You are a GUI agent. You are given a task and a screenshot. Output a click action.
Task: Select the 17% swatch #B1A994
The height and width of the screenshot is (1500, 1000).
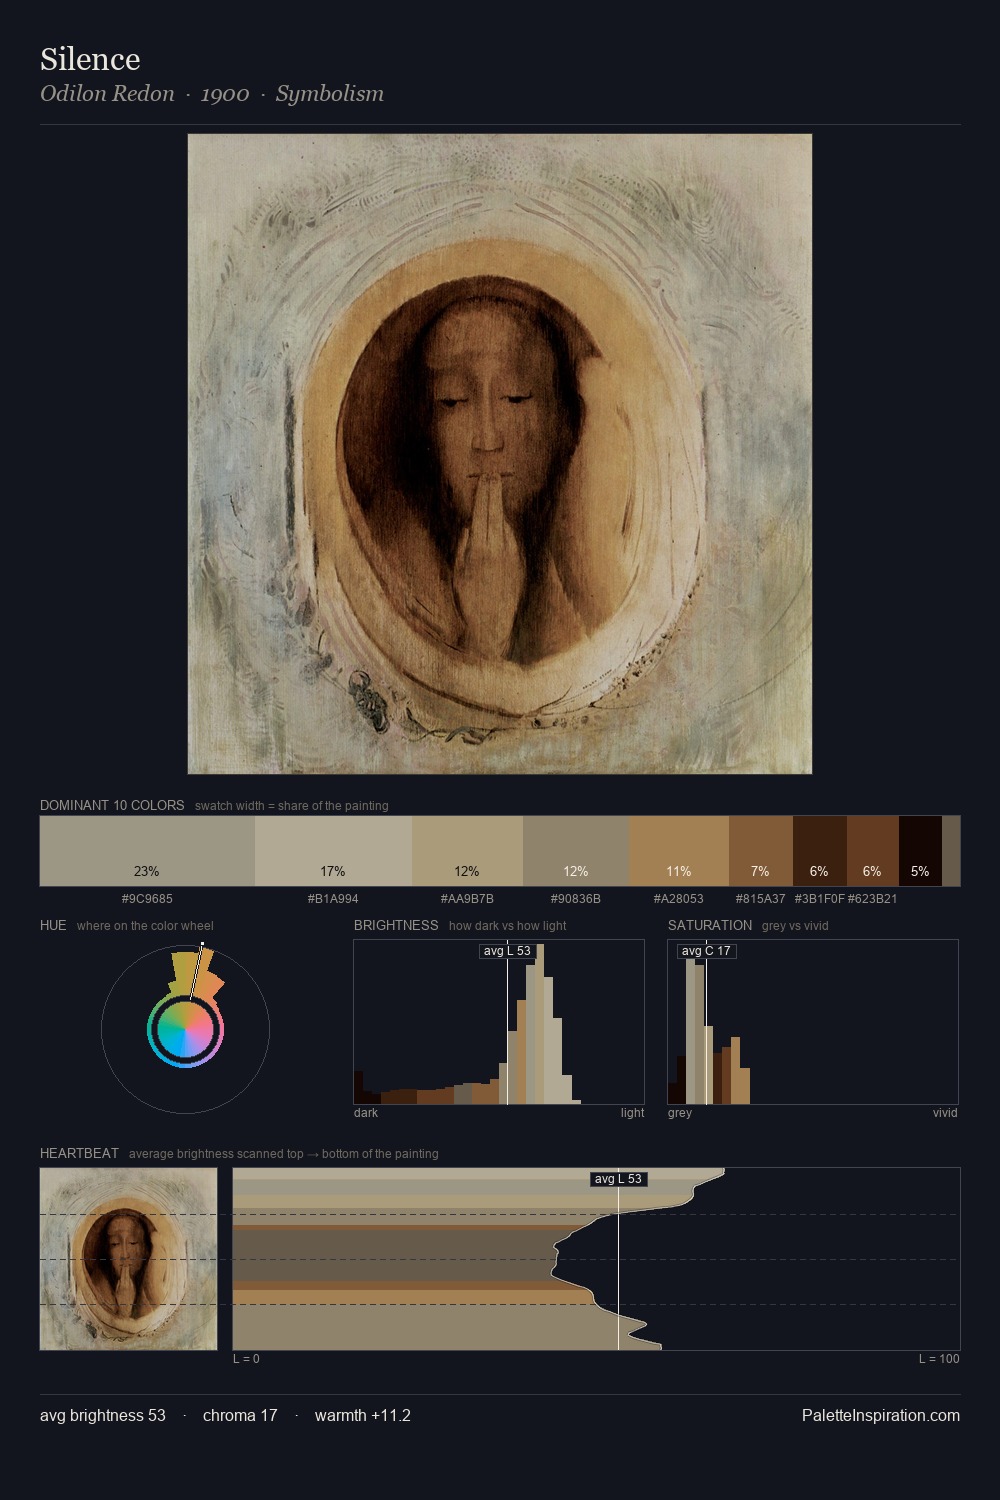(333, 851)
